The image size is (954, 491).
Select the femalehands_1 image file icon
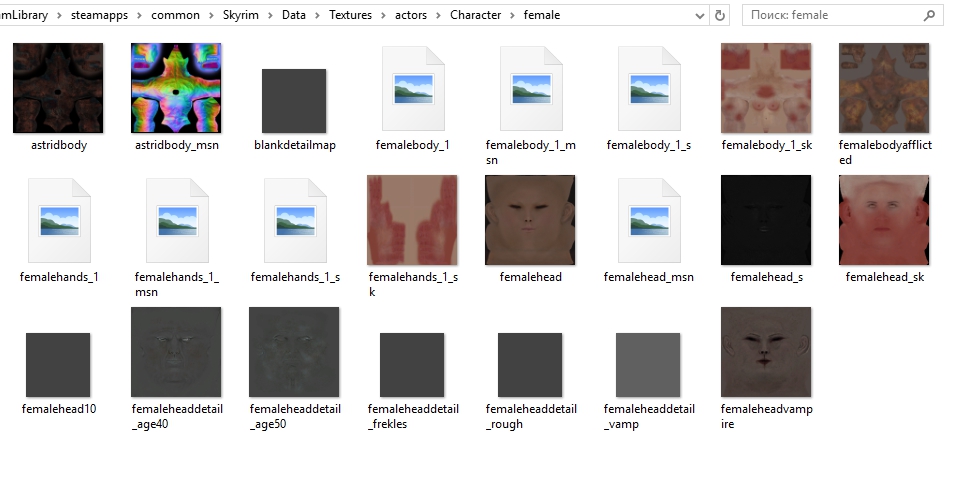point(59,220)
